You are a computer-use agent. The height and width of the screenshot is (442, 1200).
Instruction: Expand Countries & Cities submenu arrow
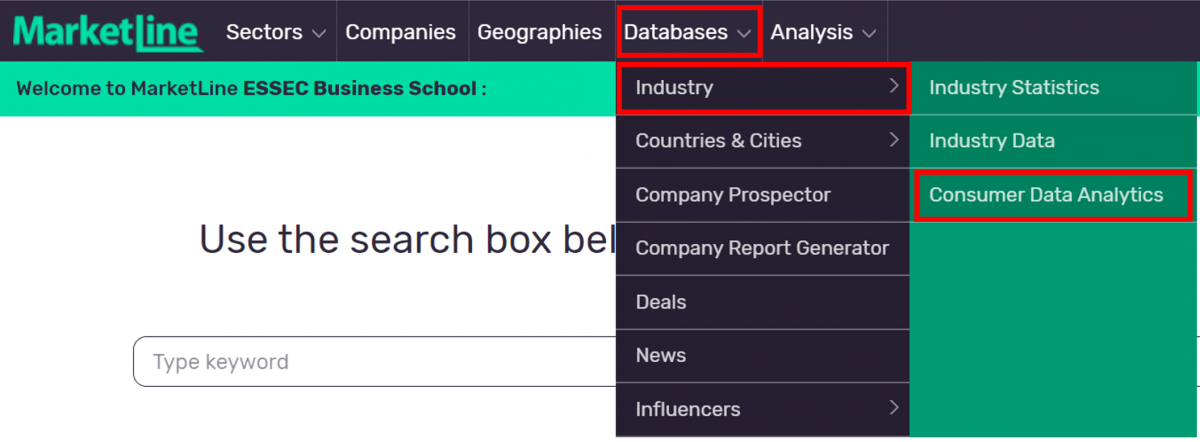893,140
